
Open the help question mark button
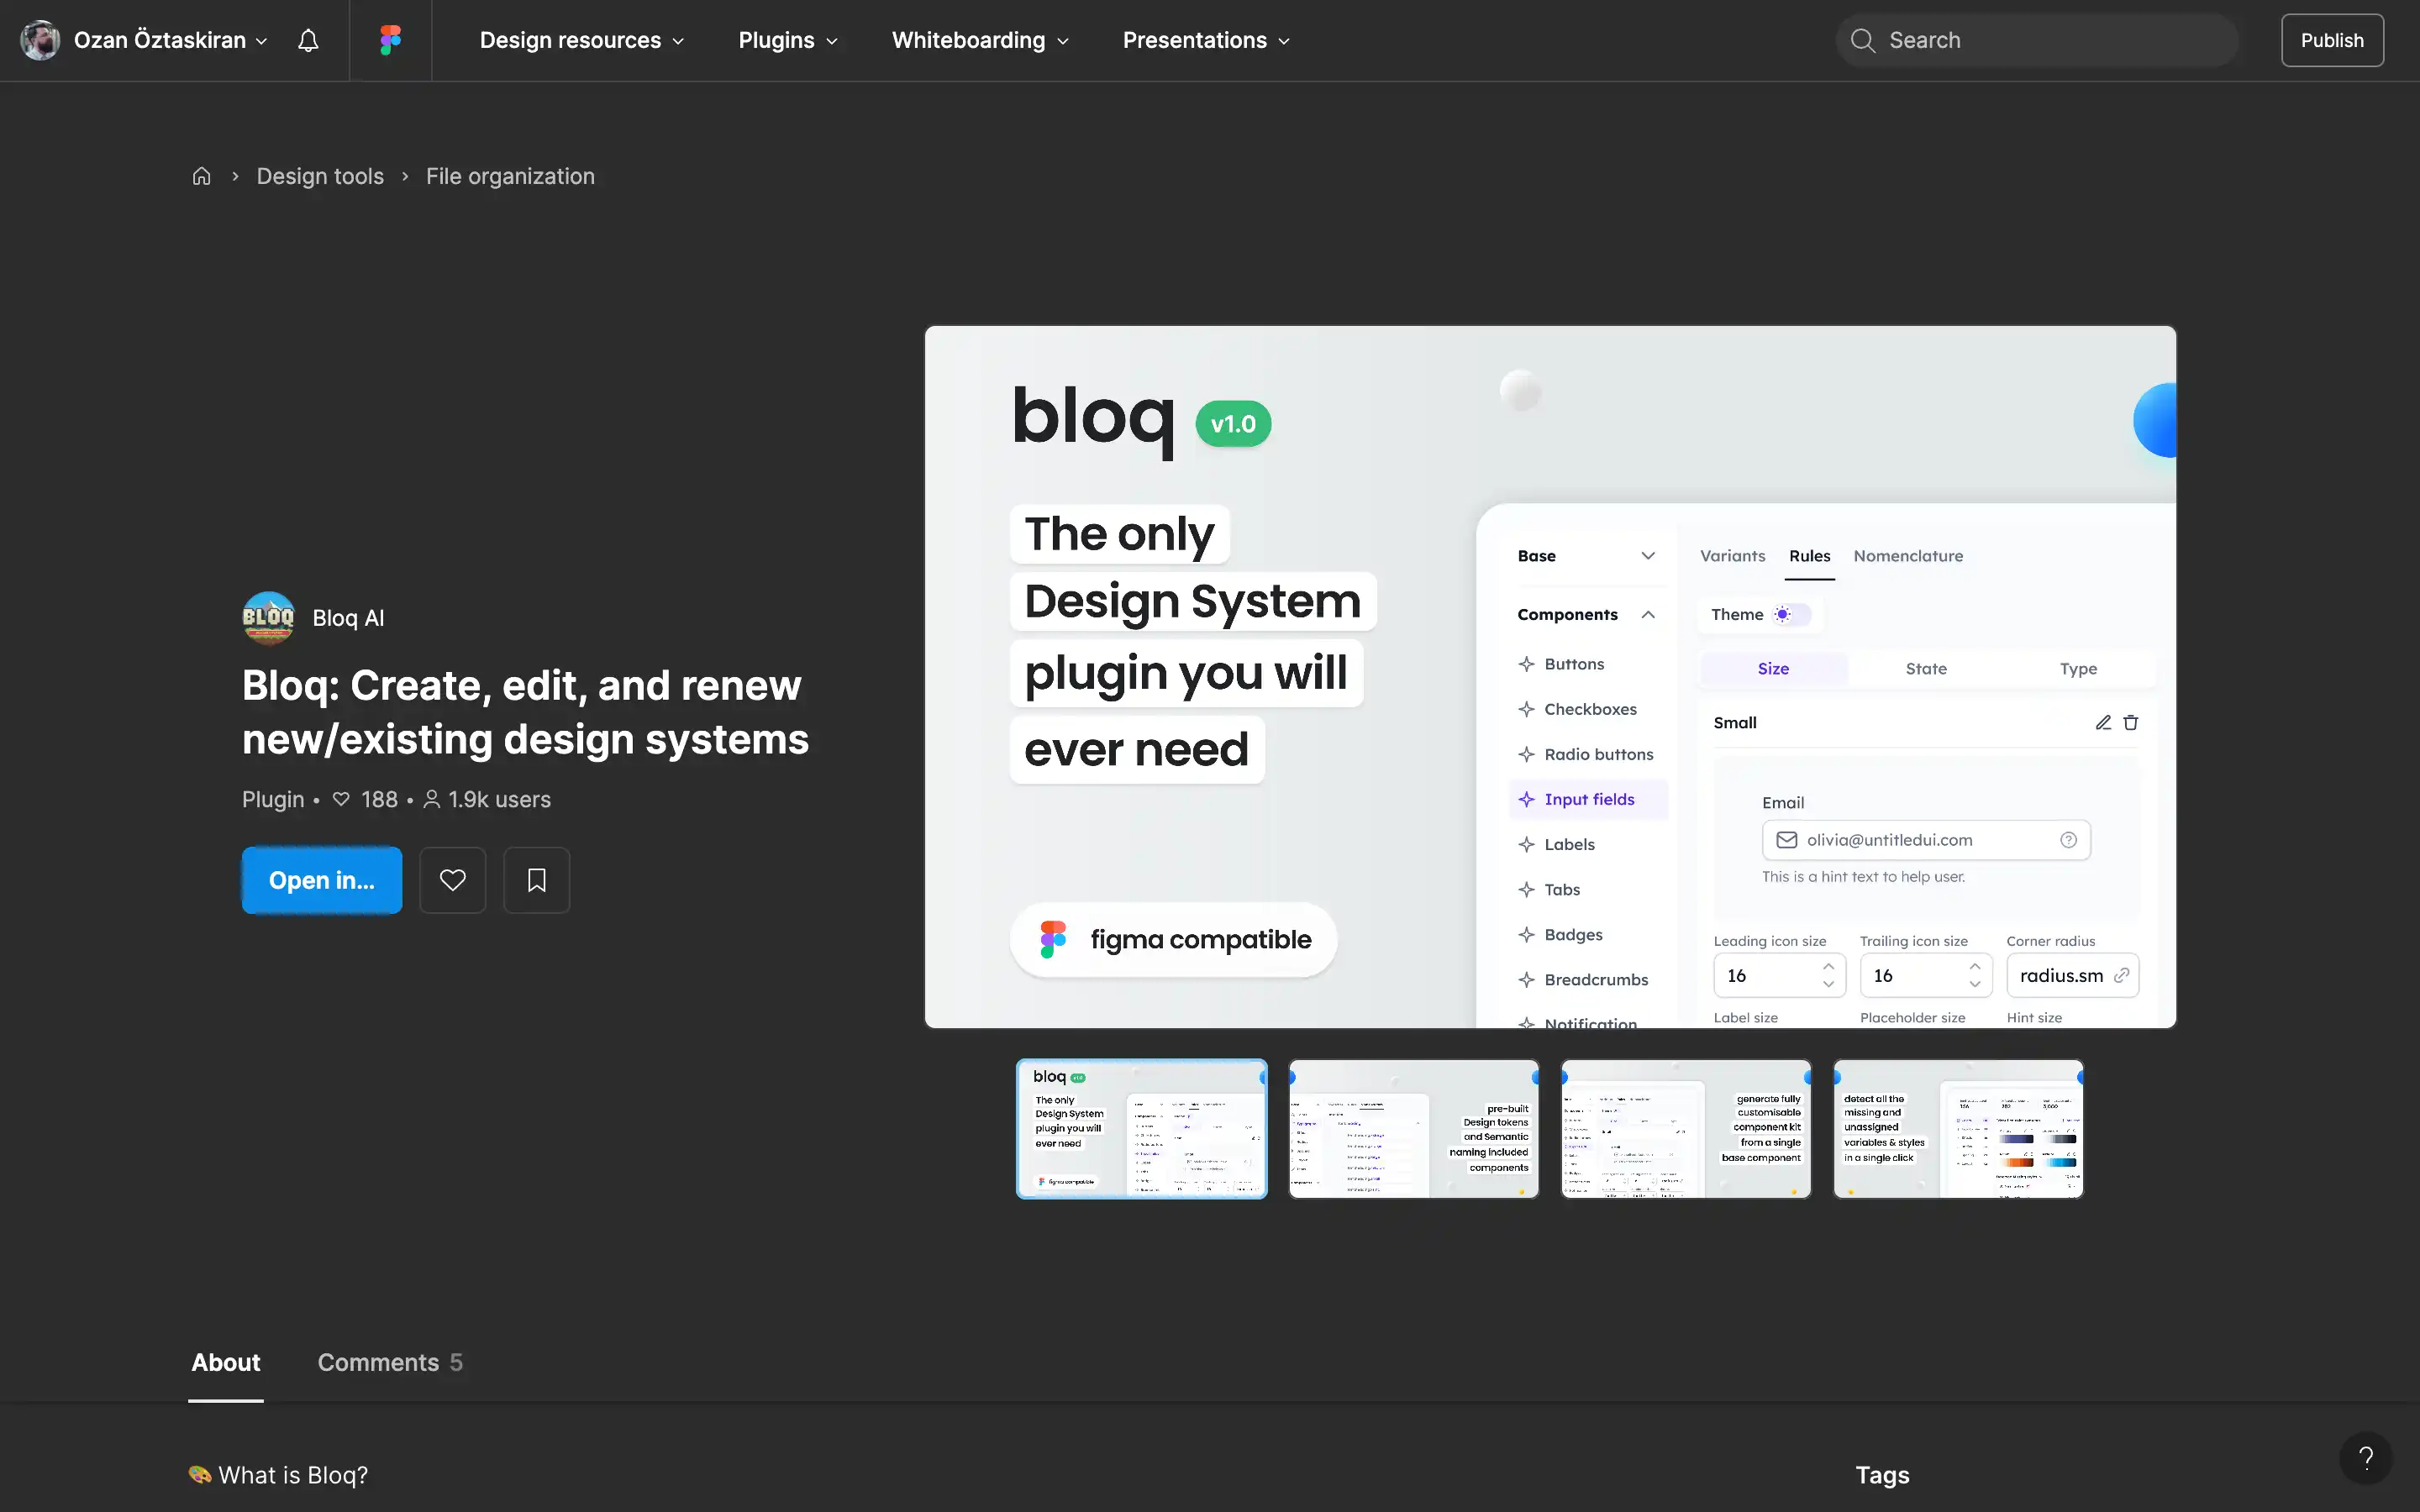point(2365,1458)
